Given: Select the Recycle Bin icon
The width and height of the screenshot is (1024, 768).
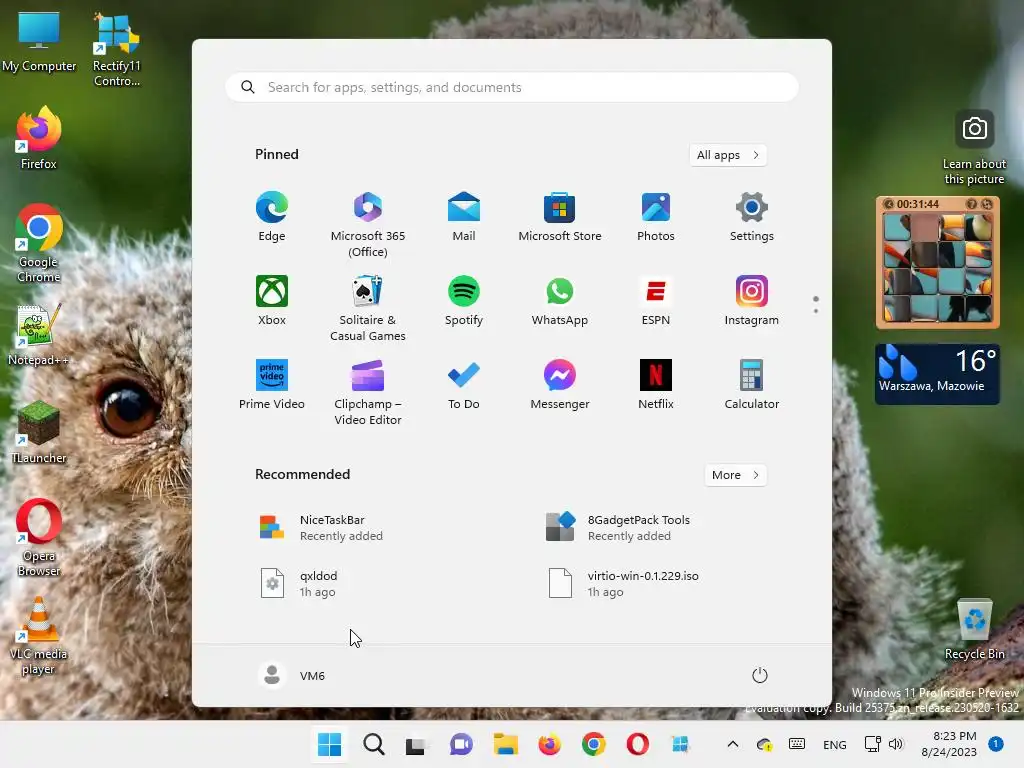Looking at the screenshot, I should tap(974, 629).
